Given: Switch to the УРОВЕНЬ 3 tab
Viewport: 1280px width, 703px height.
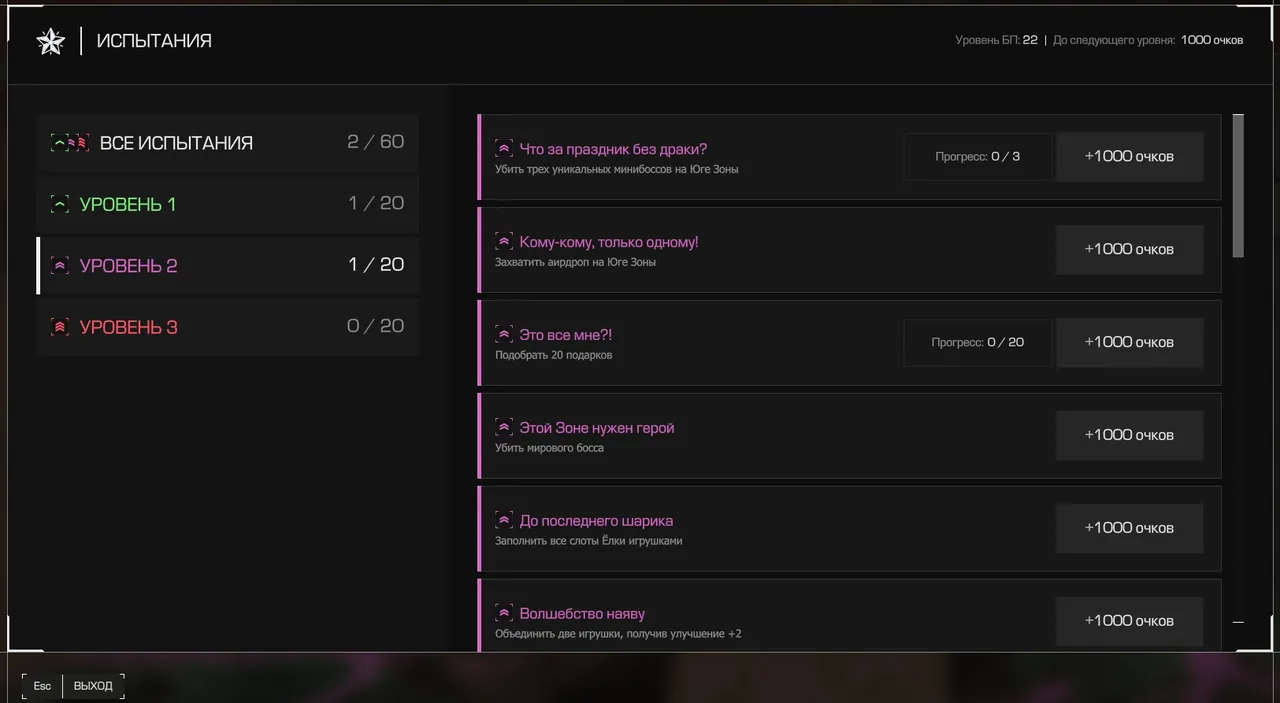Looking at the screenshot, I should [x=228, y=326].
